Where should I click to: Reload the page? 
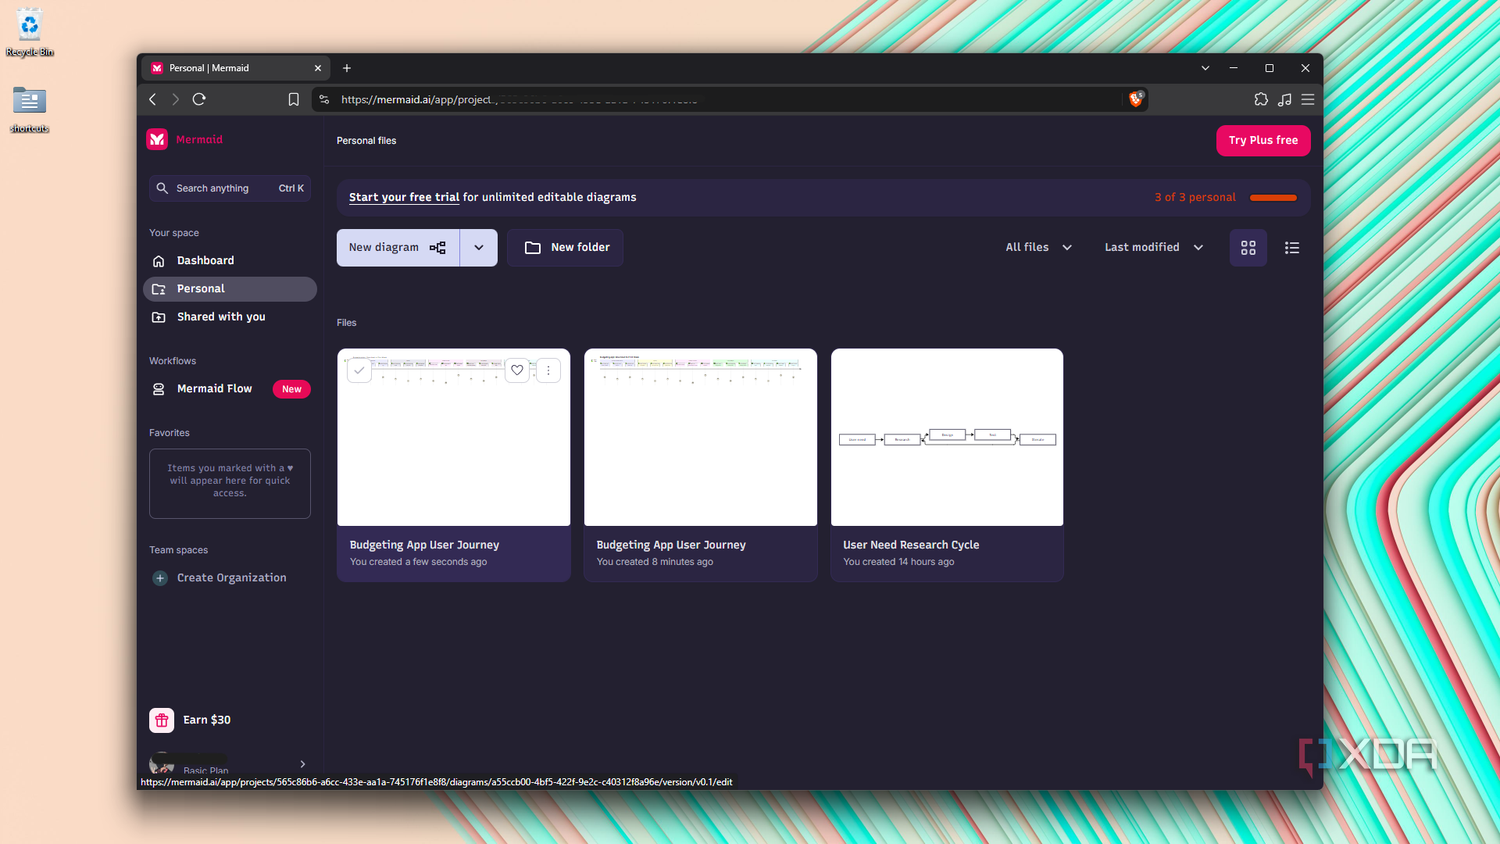tap(199, 99)
